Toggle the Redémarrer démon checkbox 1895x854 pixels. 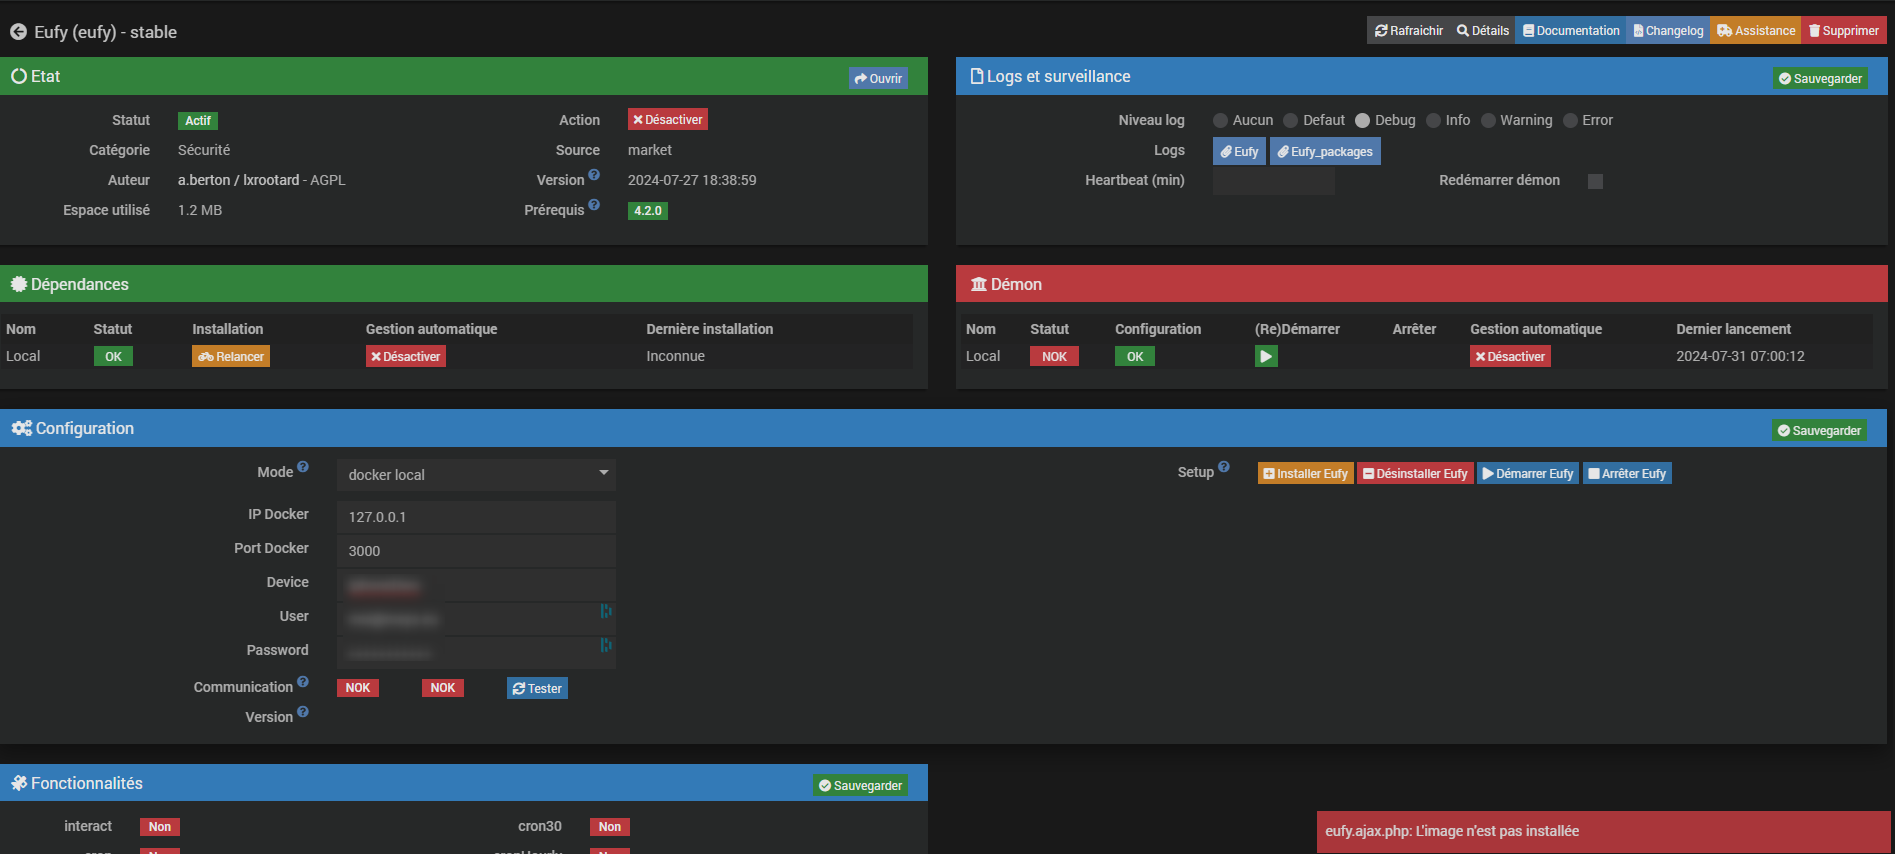point(1595,181)
